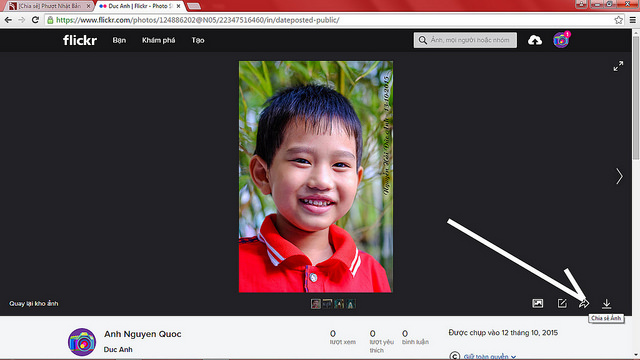Open the Tạo menu

(x=198, y=40)
